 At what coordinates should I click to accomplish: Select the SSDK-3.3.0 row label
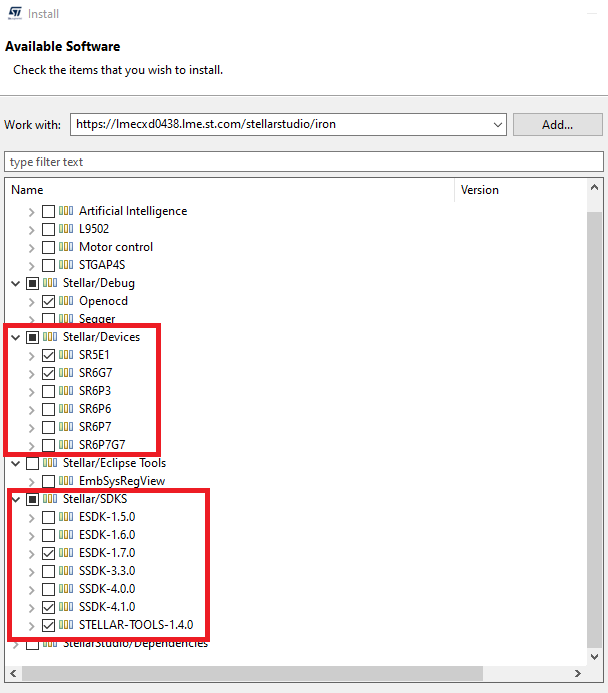[x=107, y=571]
